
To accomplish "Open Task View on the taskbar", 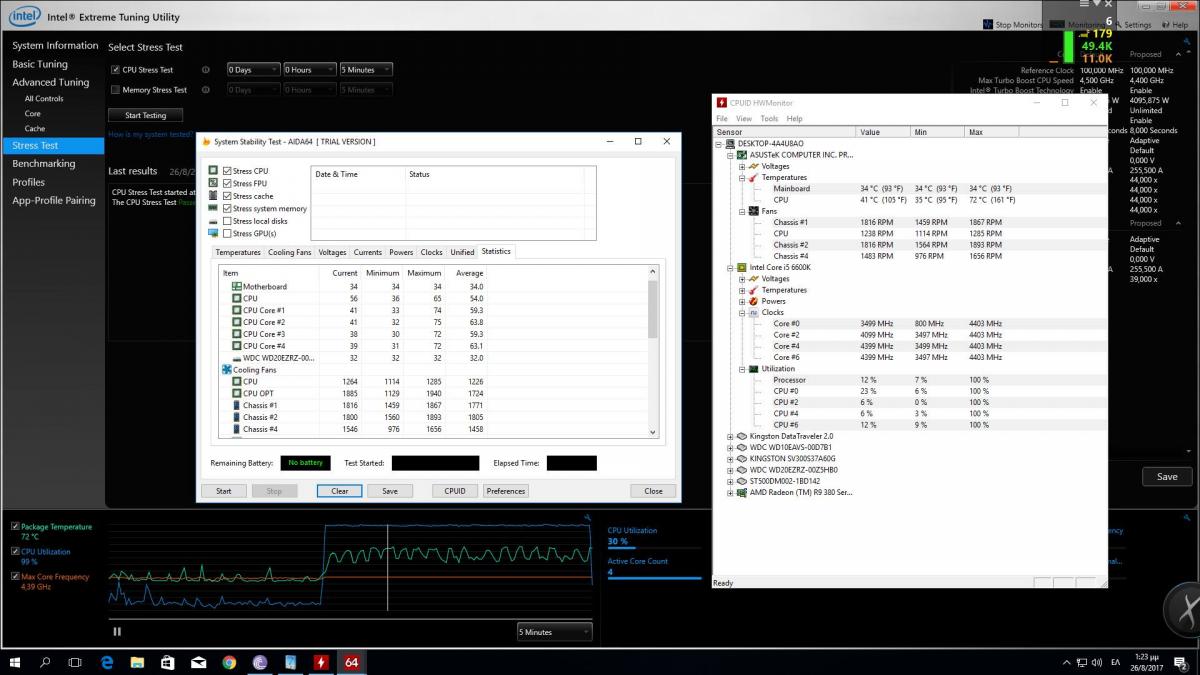I will [75, 662].
